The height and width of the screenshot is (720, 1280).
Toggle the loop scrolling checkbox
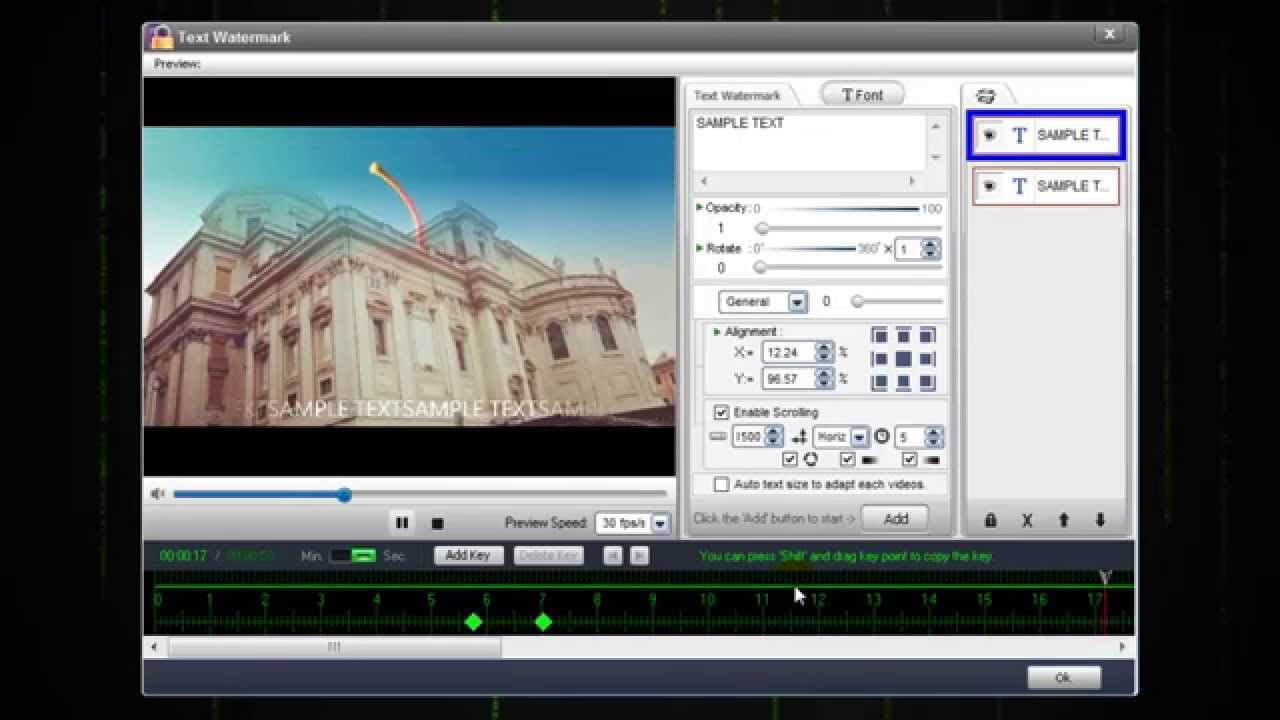(x=790, y=459)
